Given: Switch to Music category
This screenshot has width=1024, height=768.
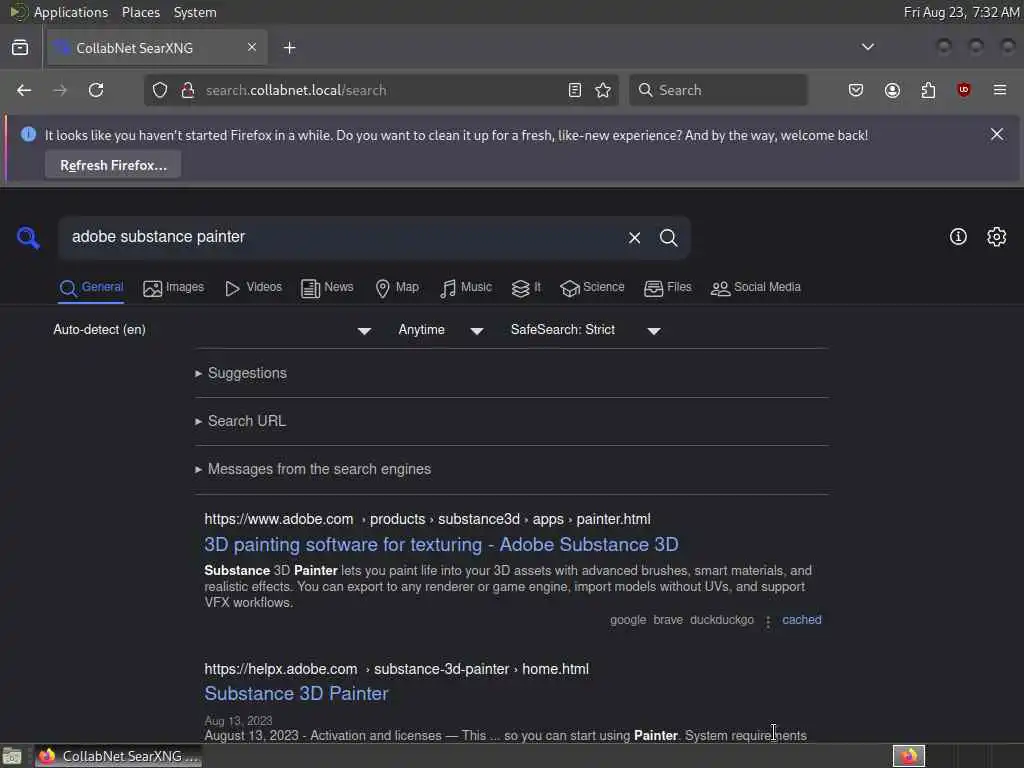Looking at the screenshot, I should 466,287.
